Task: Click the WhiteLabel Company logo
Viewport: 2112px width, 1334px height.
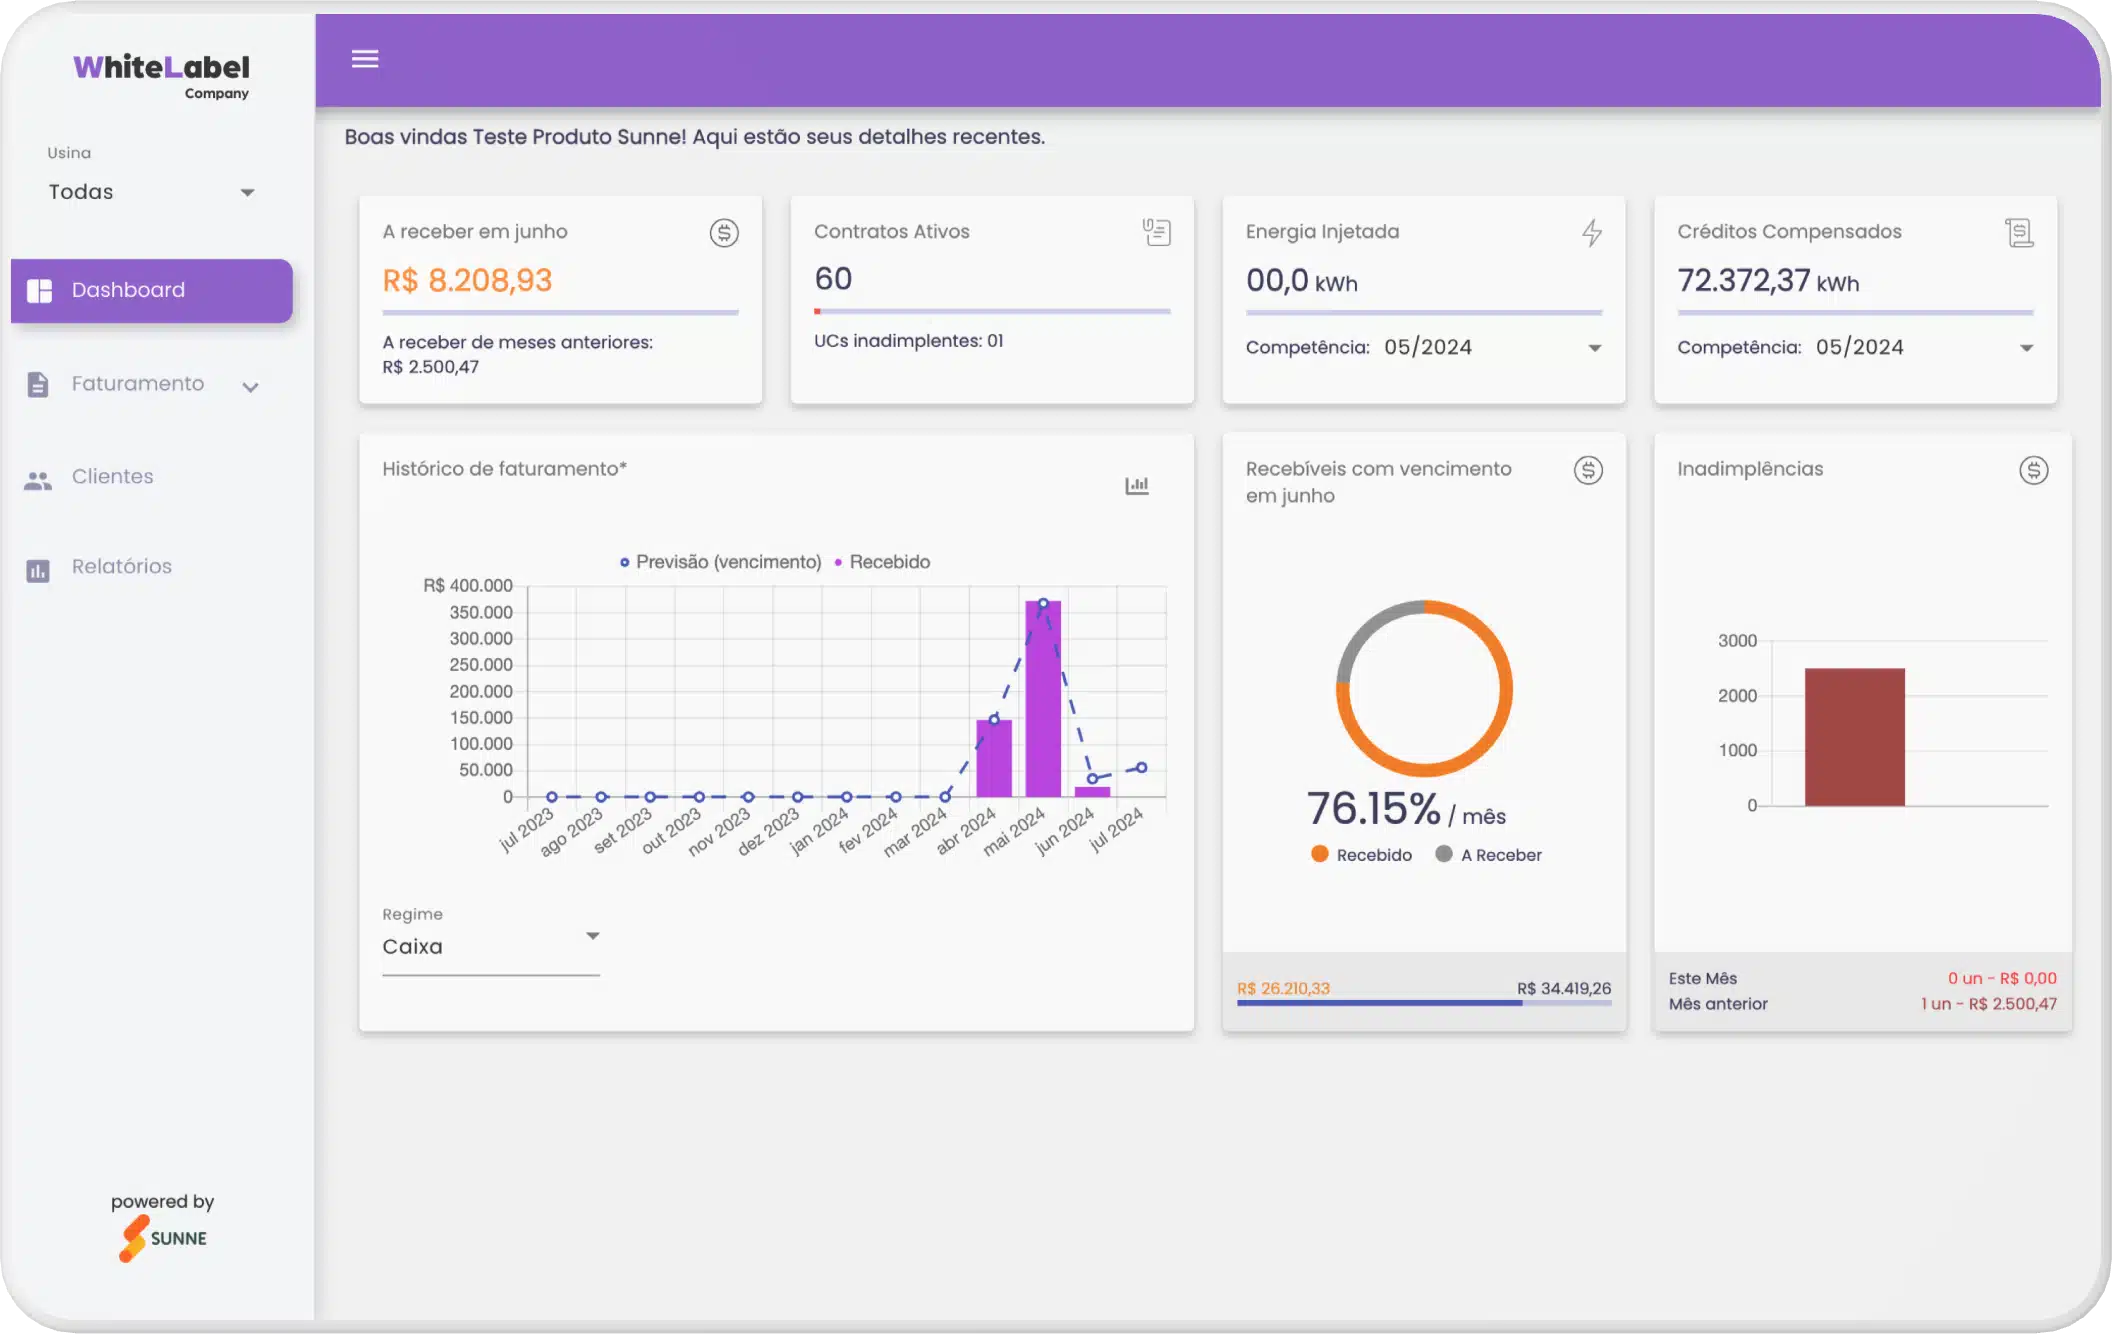Action: coord(162,76)
